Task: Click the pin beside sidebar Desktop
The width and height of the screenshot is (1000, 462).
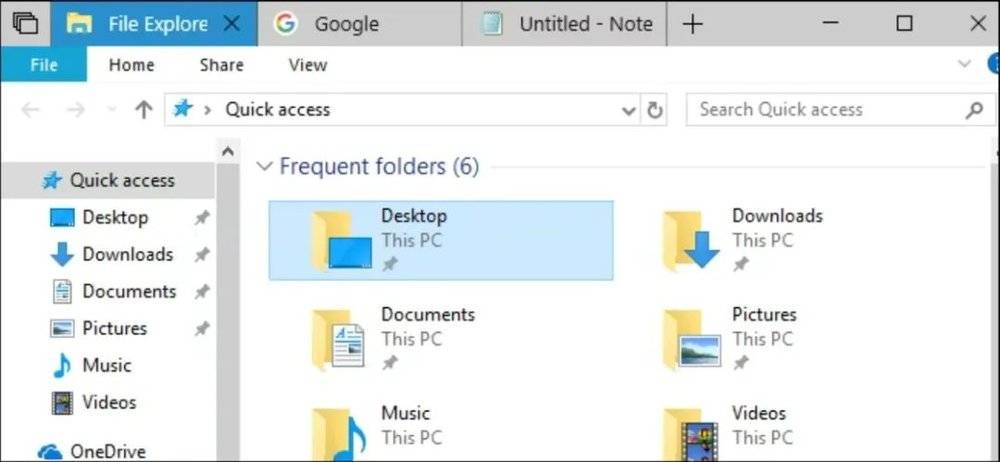Action: pos(202,218)
